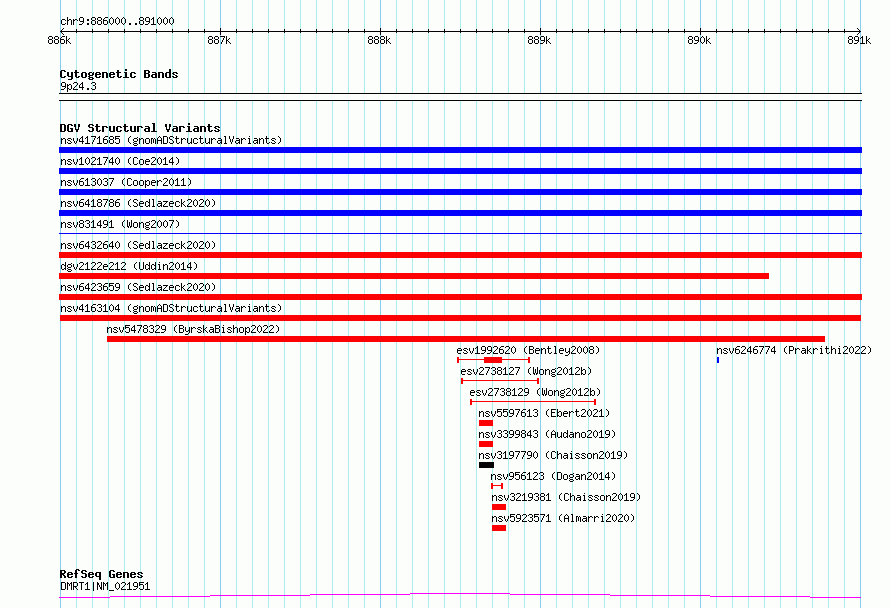Click the Cytogenetic Bands track title
Viewport: 890px width, 608px height.
(119, 74)
